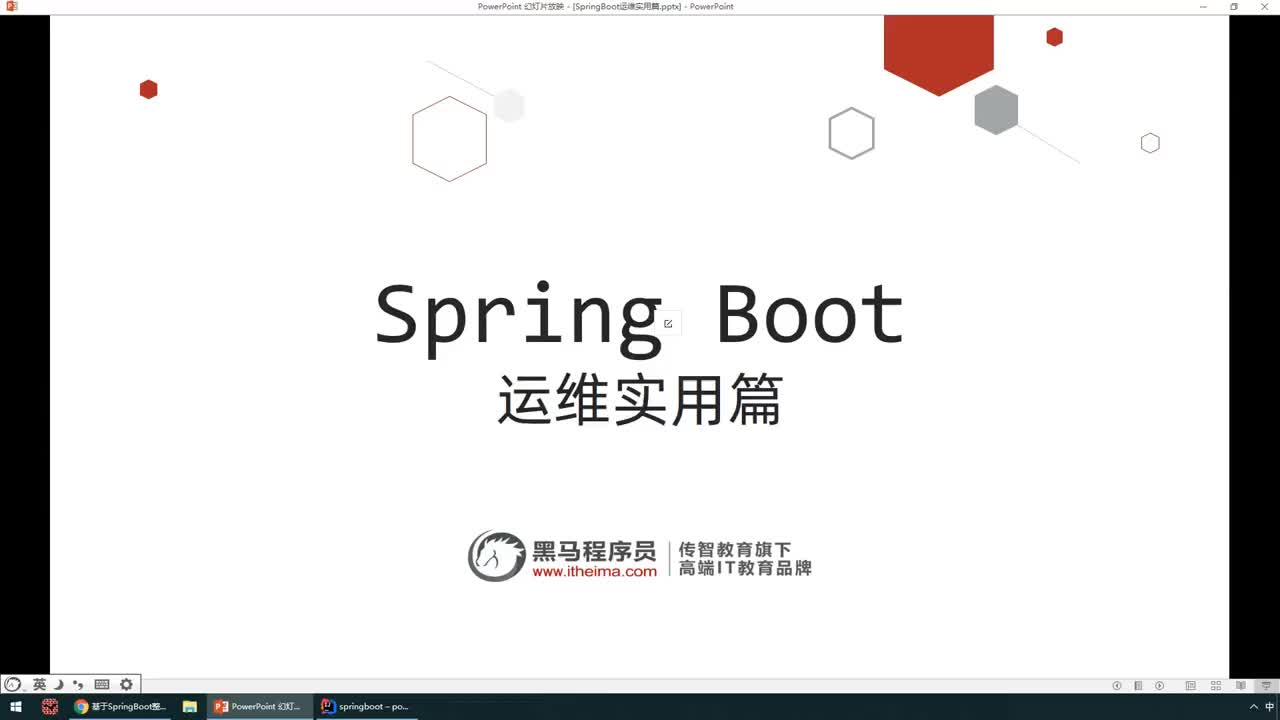The width and height of the screenshot is (1280, 720).
Task: Toggle the 中 input method tray indicator
Action: pyautogui.click(x=1270, y=707)
